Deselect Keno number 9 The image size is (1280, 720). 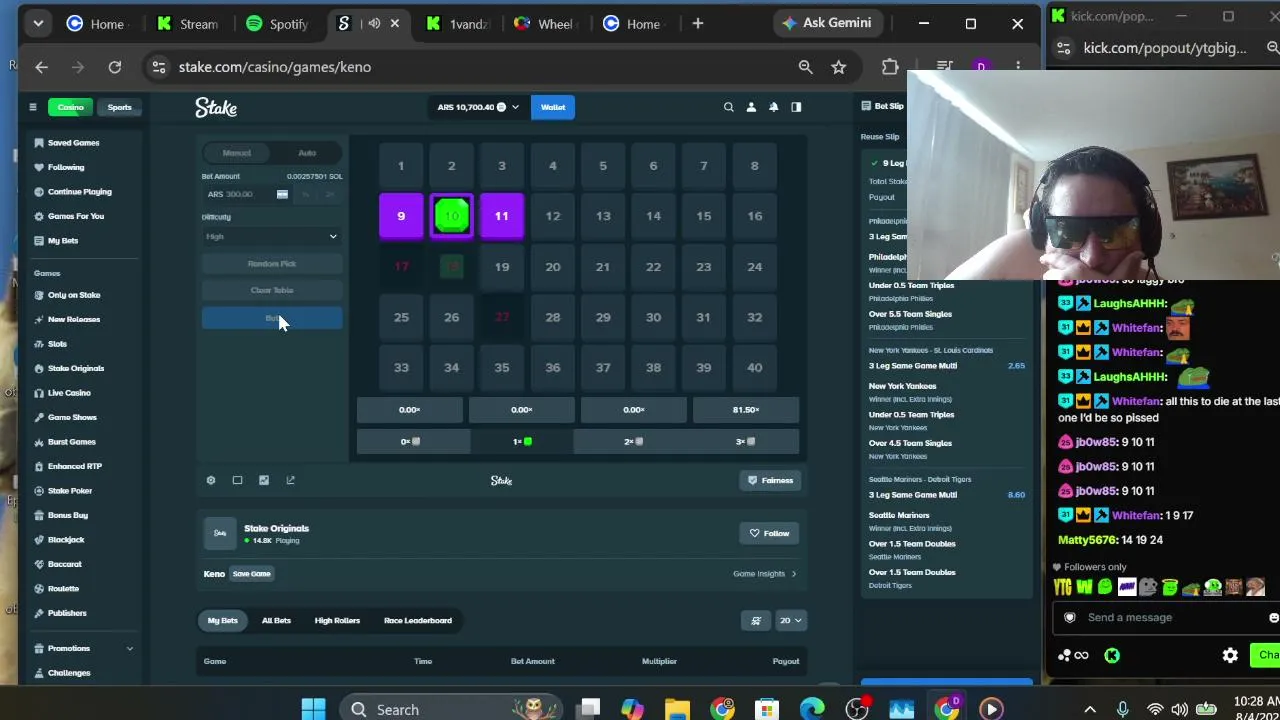401,216
